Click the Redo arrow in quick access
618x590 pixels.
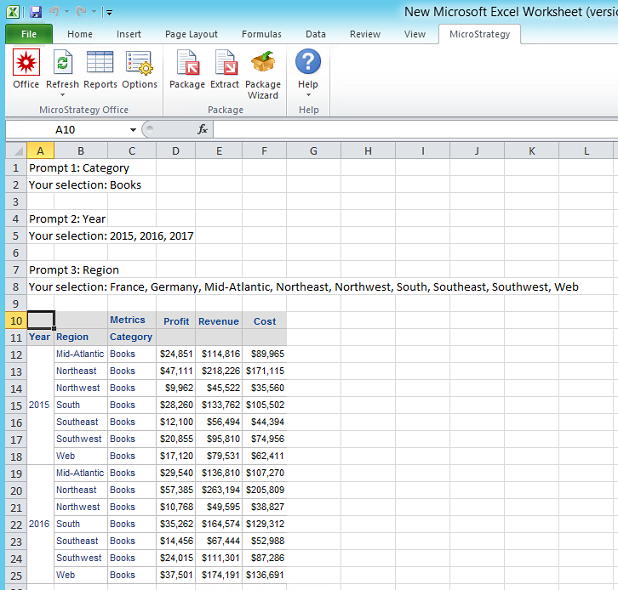(x=81, y=12)
